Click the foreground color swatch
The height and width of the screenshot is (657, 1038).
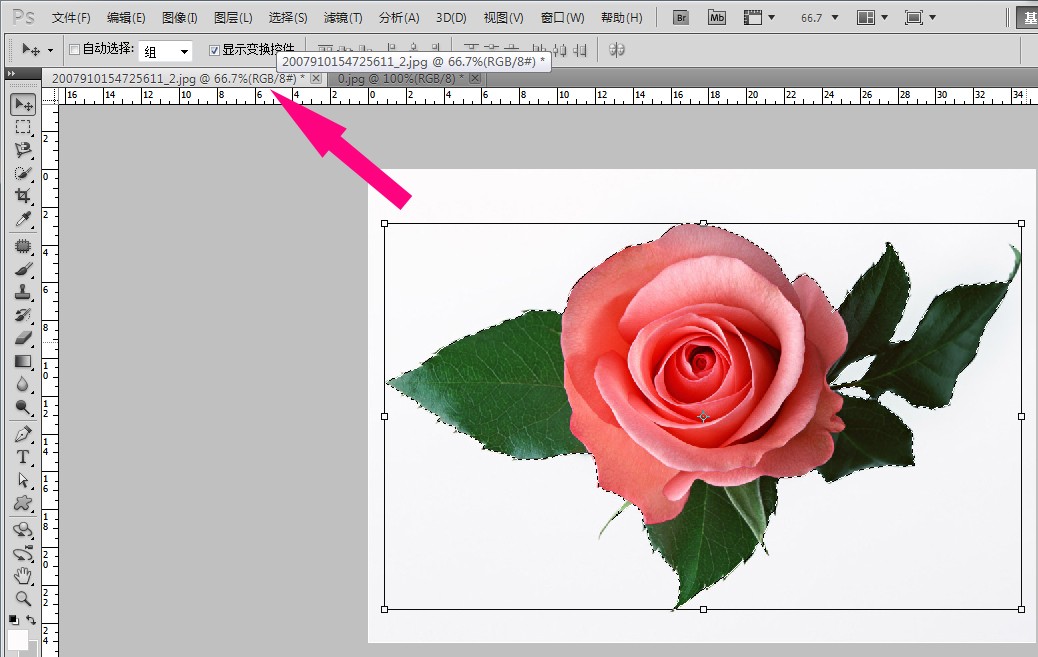tap(17, 640)
